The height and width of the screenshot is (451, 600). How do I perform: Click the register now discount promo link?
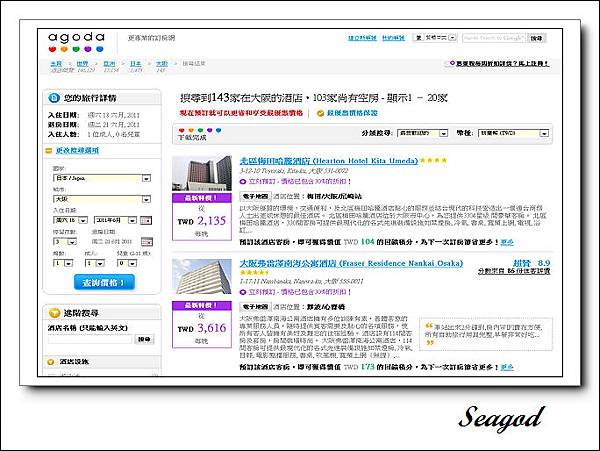click(502, 63)
